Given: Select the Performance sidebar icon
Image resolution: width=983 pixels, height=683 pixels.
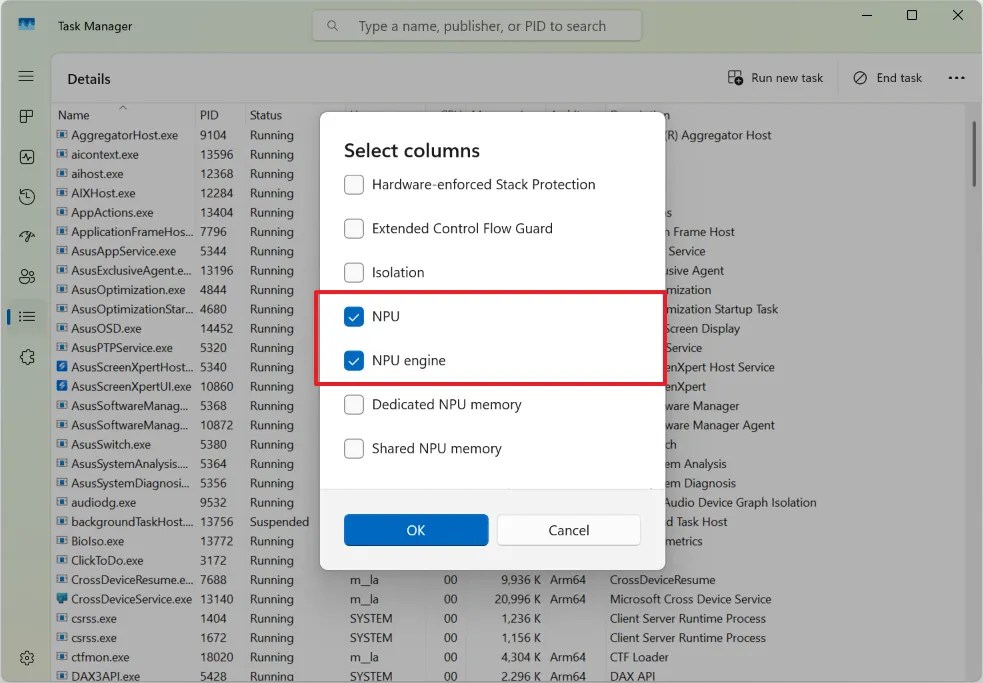Looking at the screenshot, I should tap(26, 156).
